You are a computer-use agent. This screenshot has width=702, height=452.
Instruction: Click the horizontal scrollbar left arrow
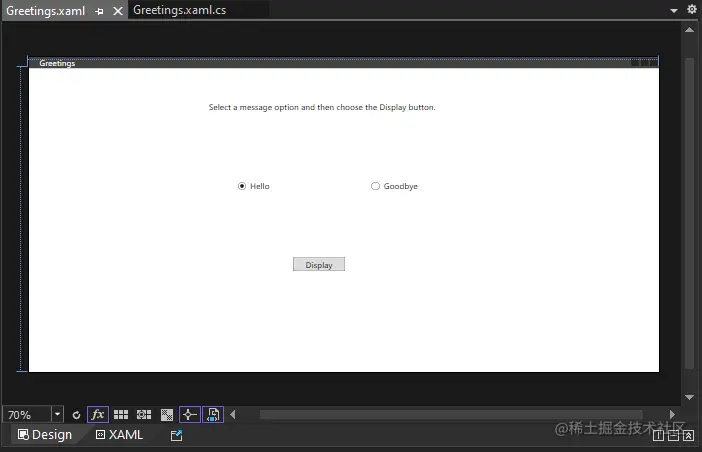233,414
